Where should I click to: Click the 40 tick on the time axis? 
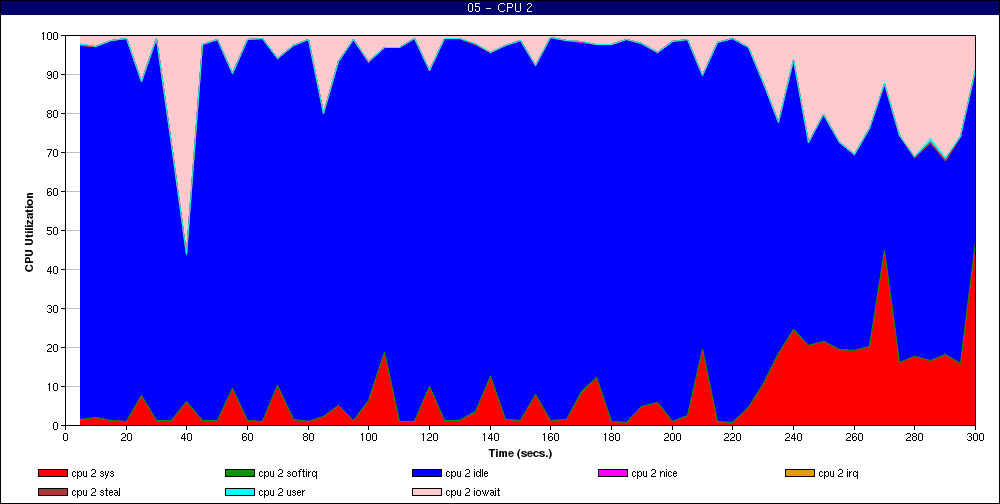click(x=186, y=437)
